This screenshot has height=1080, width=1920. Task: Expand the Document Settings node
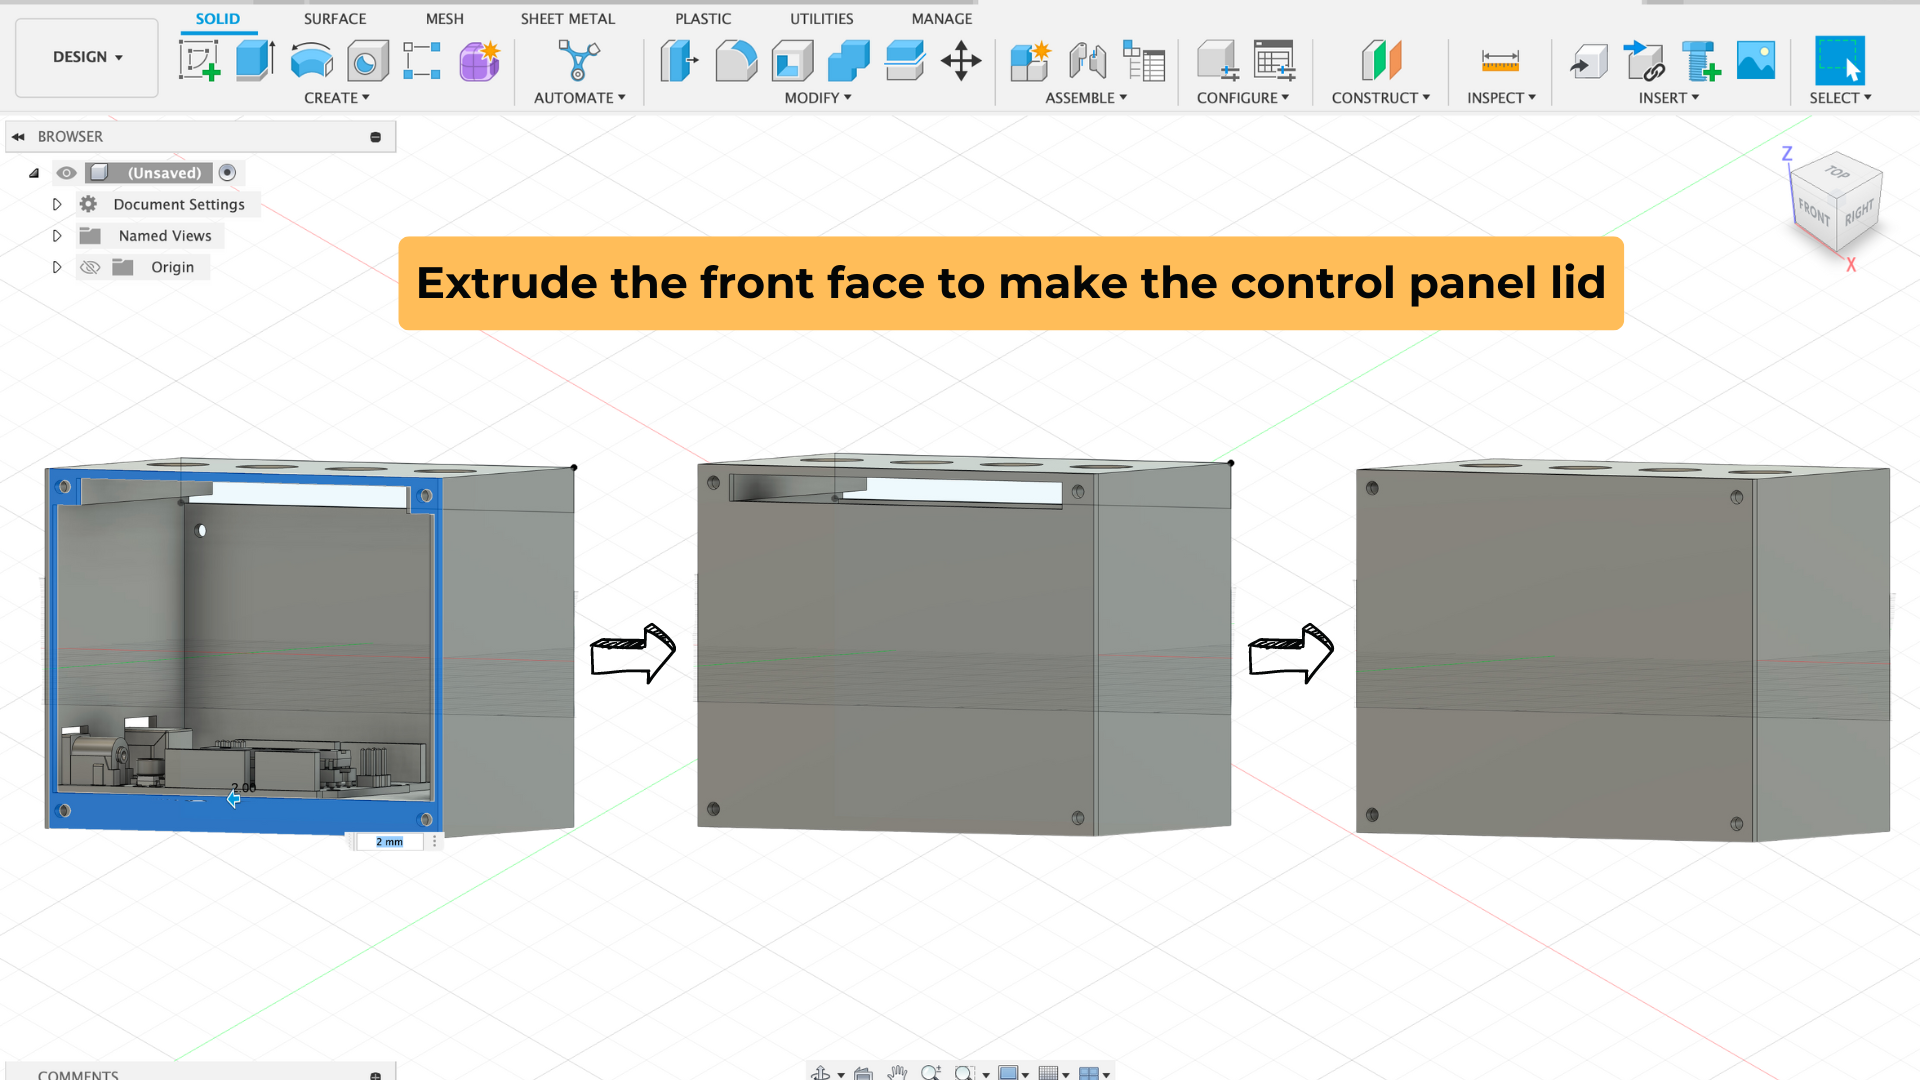point(57,204)
